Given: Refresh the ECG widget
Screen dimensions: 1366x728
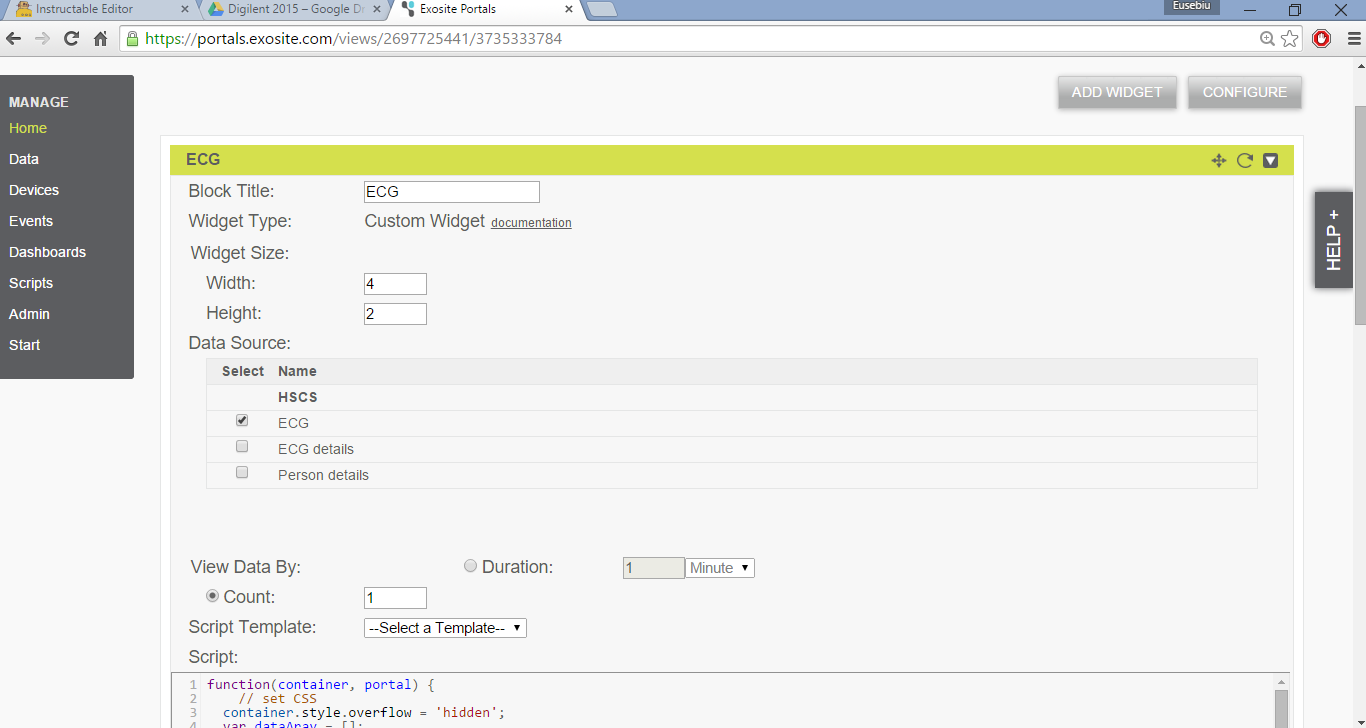Looking at the screenshot, I should [1245, 160].
